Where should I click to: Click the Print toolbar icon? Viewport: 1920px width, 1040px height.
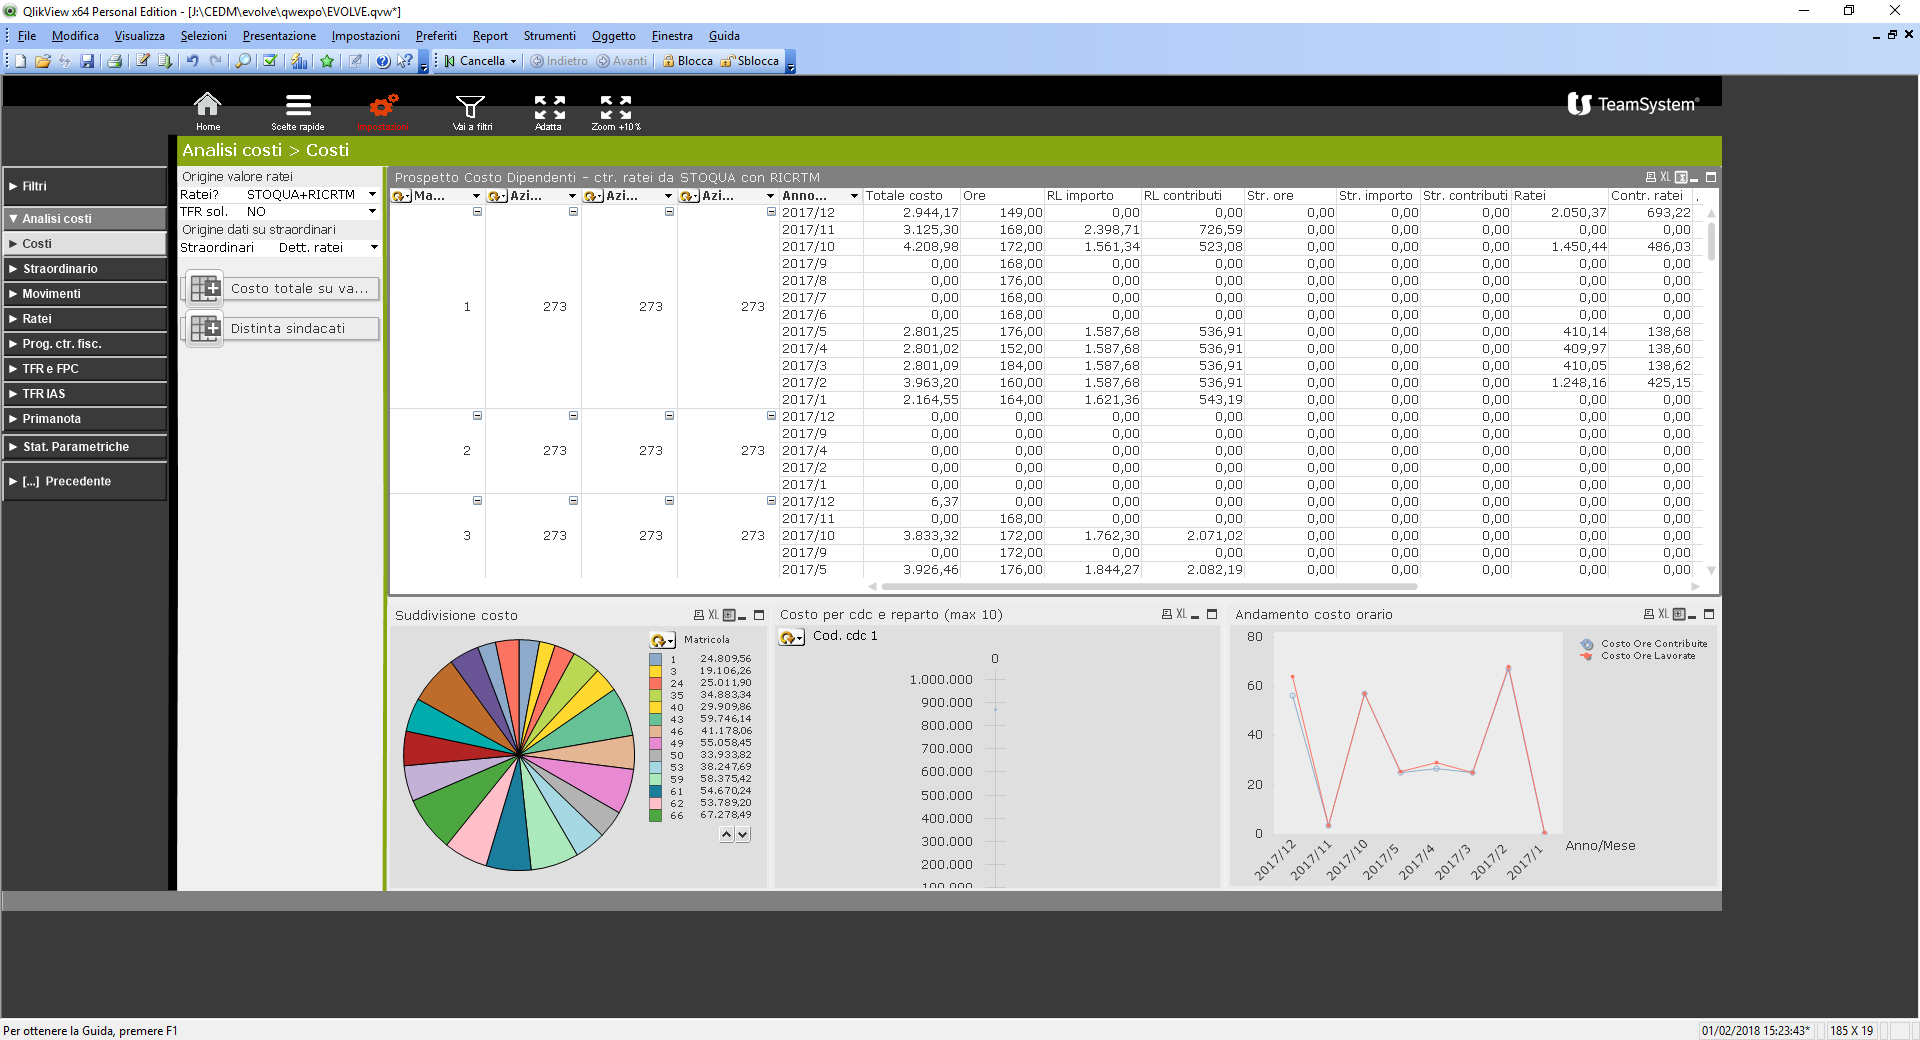[114, 61]
